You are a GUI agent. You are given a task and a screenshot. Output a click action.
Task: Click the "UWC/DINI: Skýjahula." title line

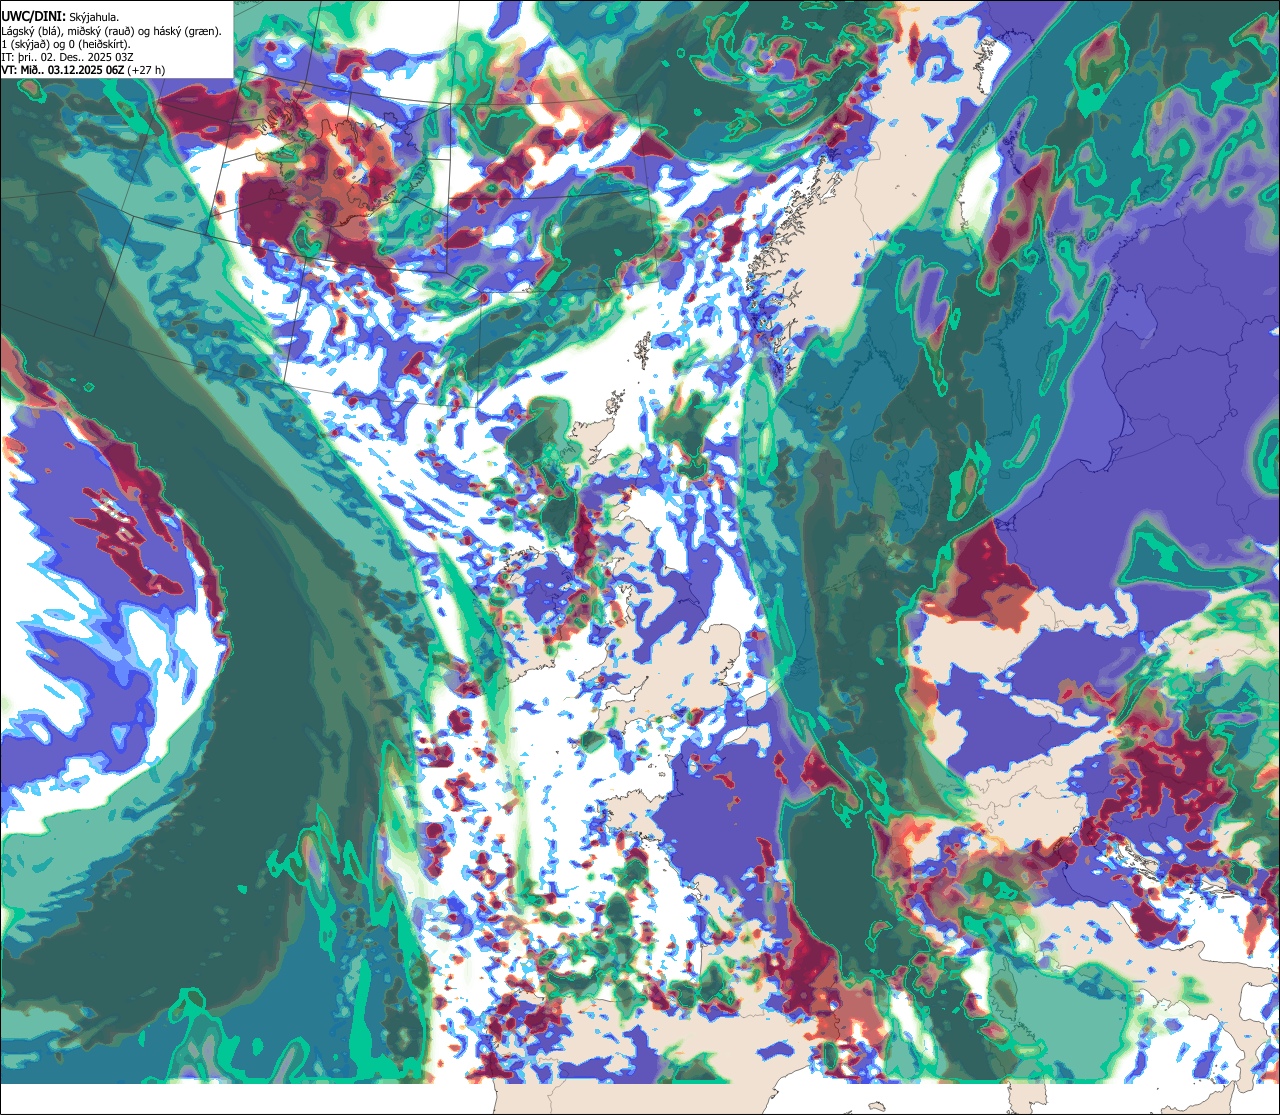click(x=60, y=16)
